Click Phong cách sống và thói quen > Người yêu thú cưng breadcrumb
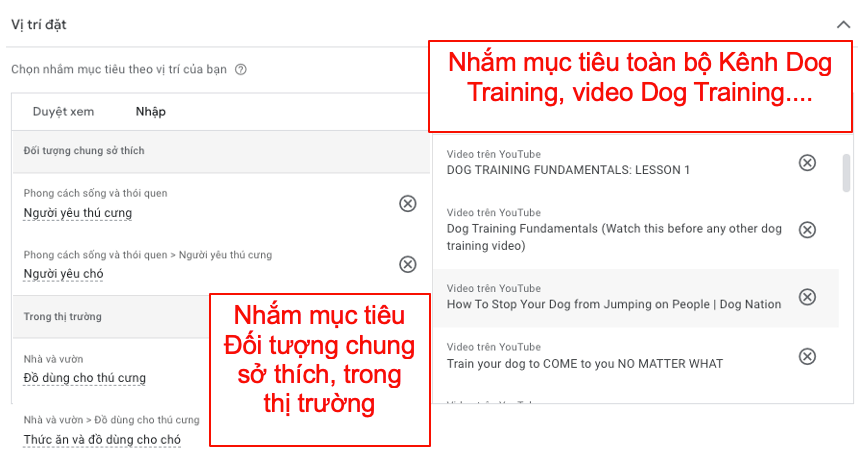The width and height of the screenshot is (865, 459). 148,255
